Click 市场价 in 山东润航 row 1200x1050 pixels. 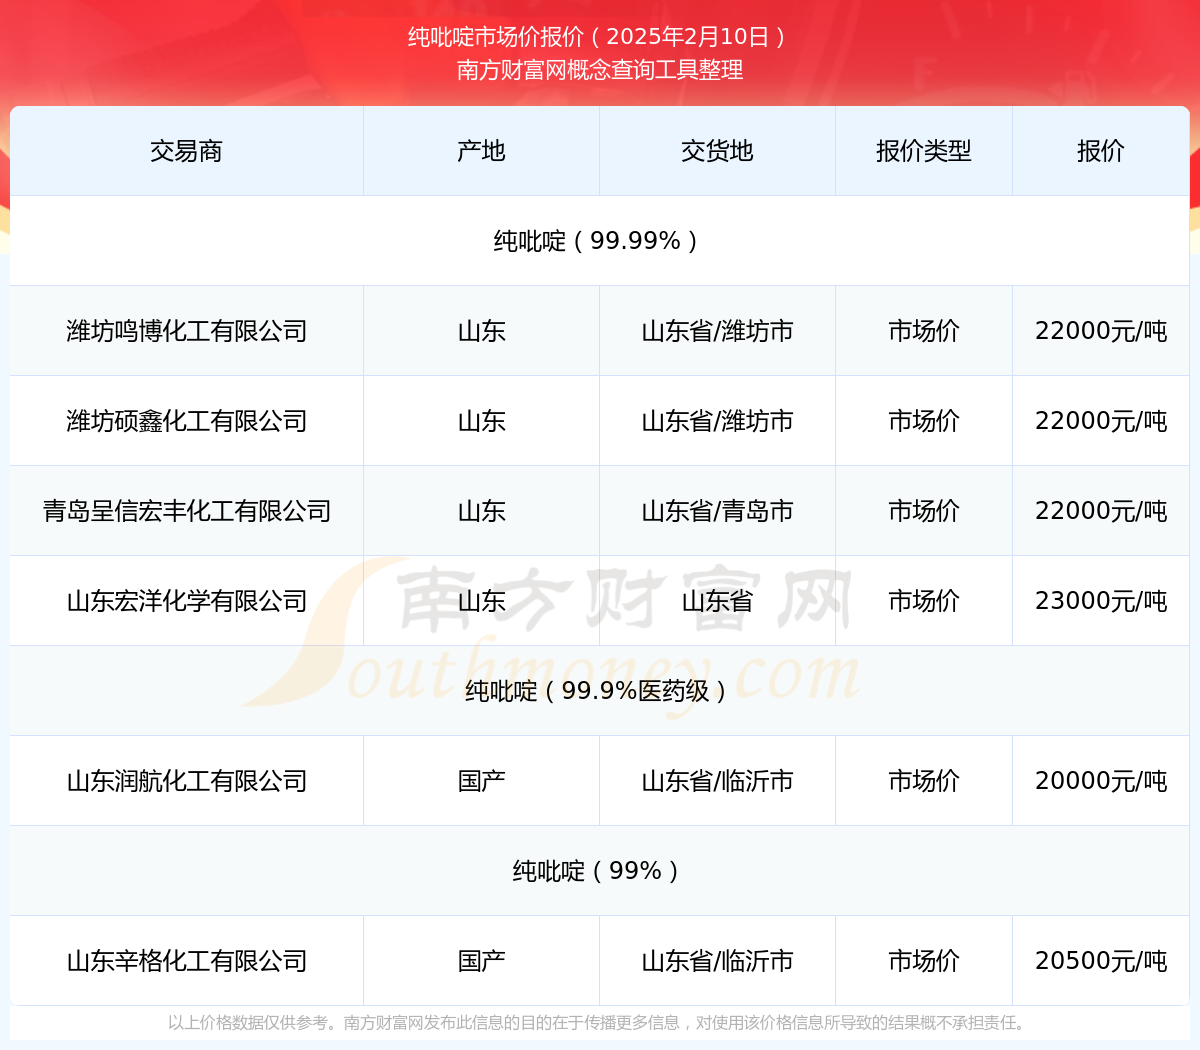coord(924,781)
